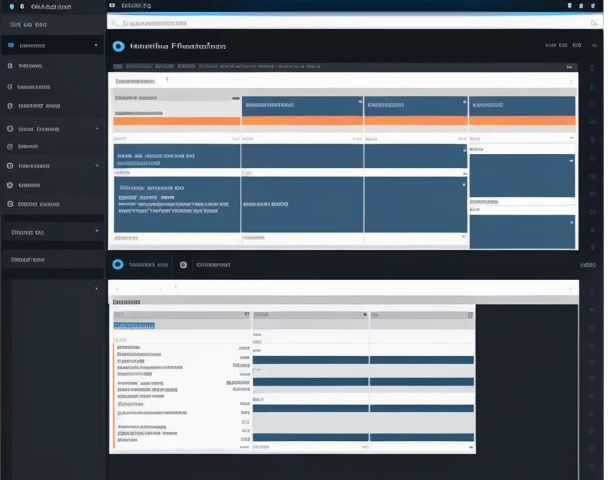Click the dark round icon of the second lower-panel tab
The image size is (616, 480).
pos(183,265)
